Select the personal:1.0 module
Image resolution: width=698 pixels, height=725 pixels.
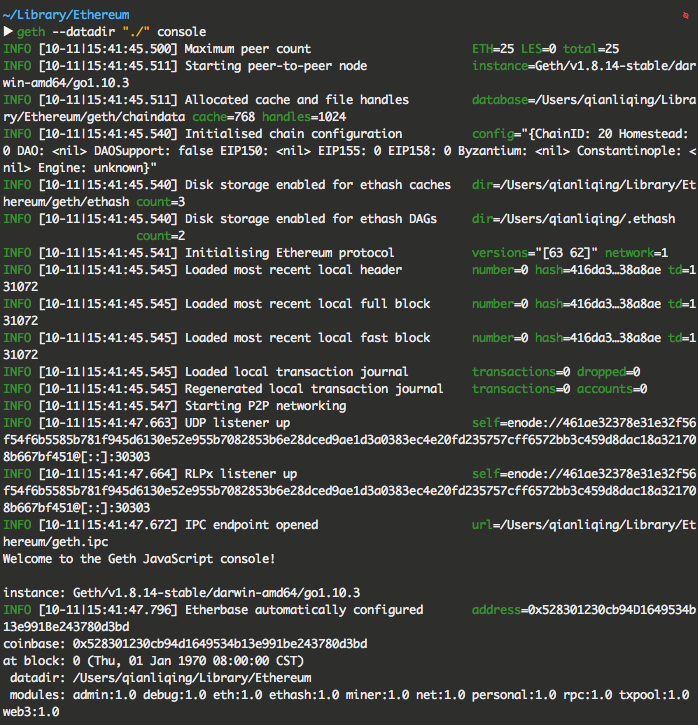(x=514, y=695)
